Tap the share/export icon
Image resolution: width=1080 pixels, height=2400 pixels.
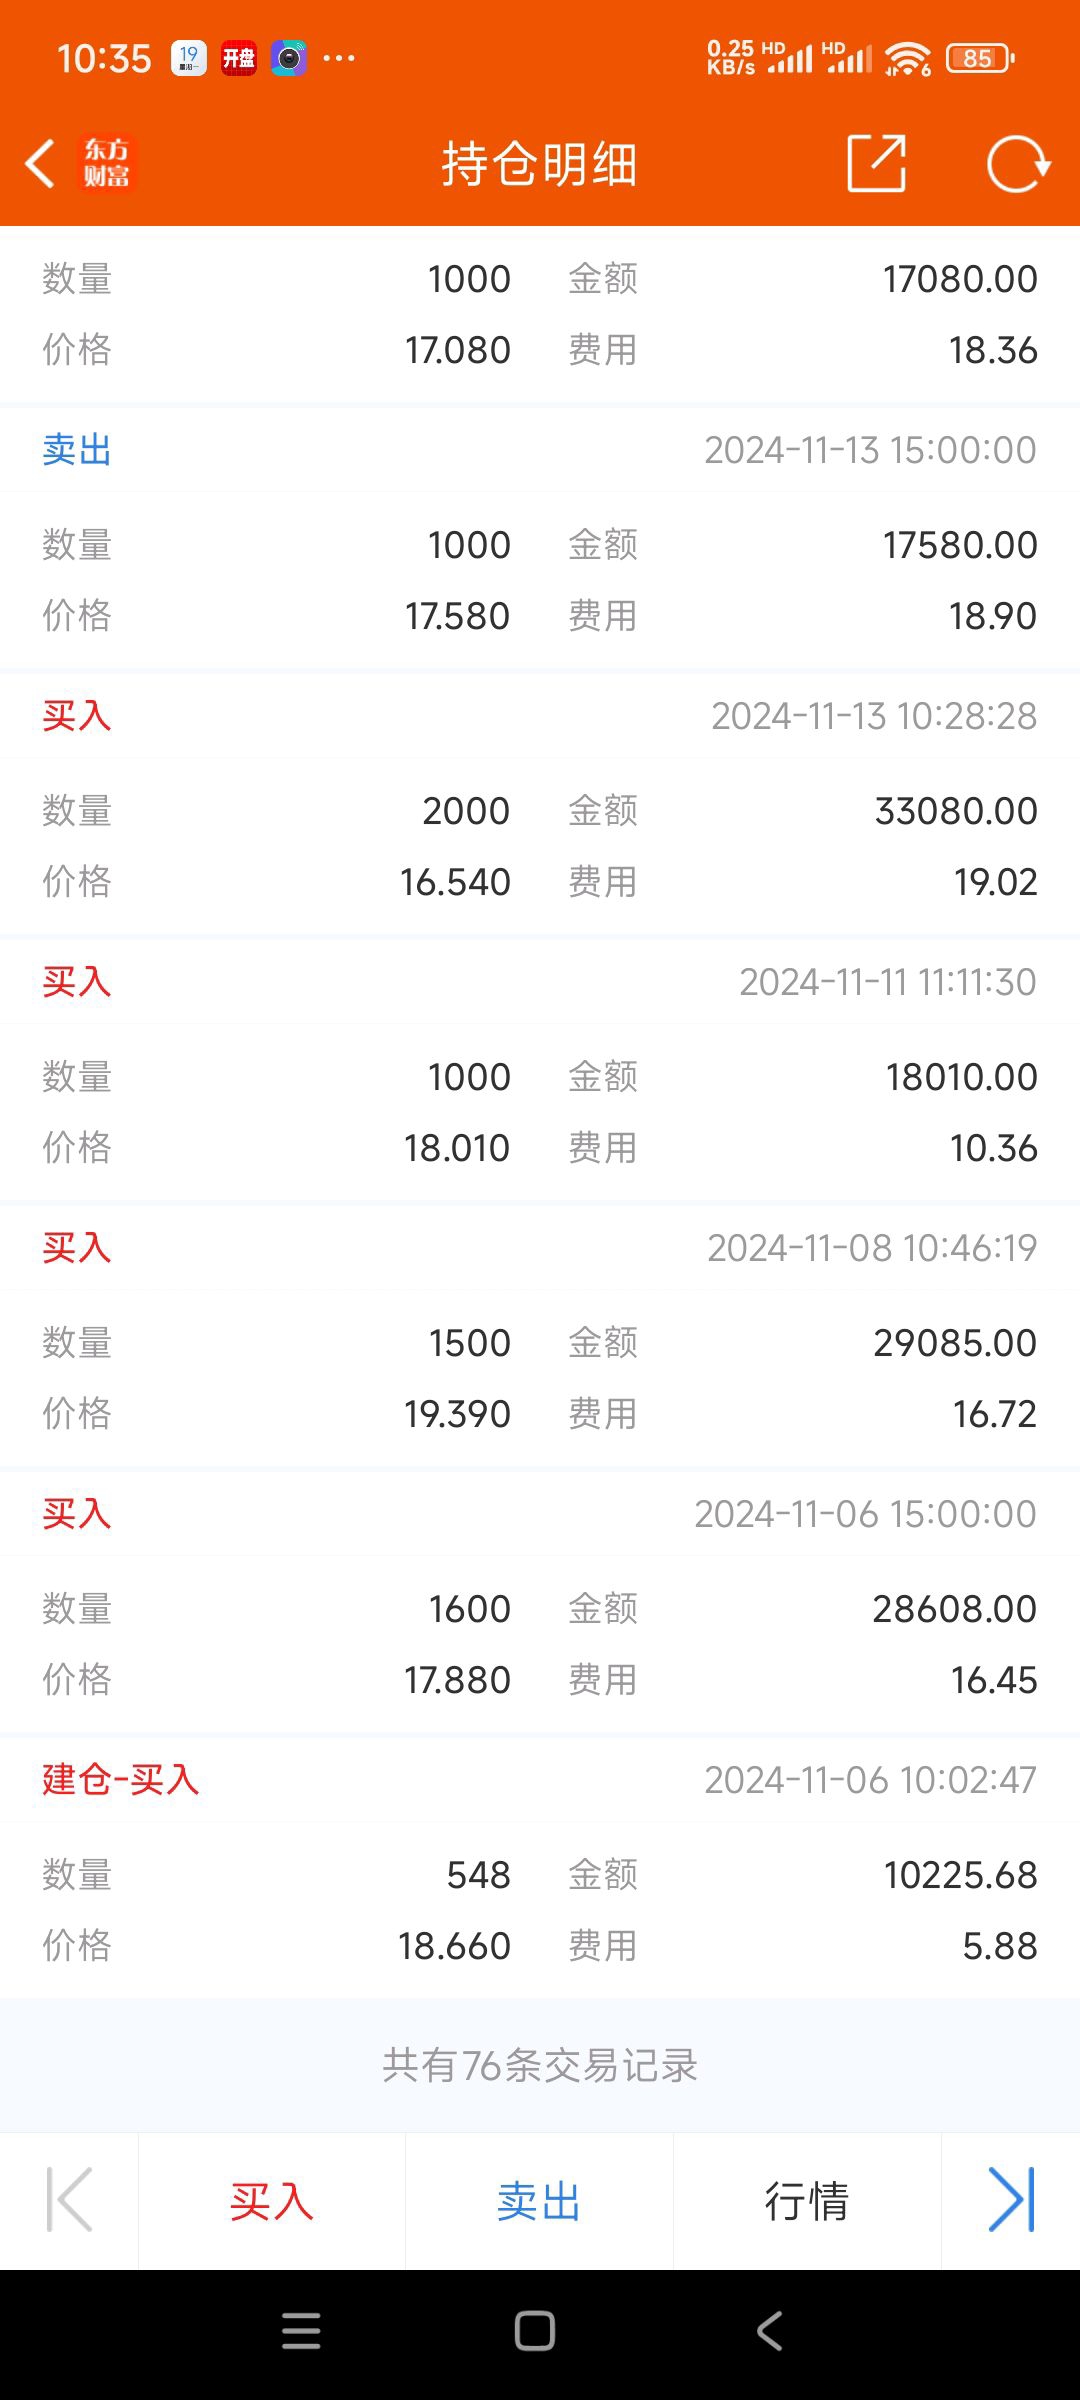tap(877, 163)
